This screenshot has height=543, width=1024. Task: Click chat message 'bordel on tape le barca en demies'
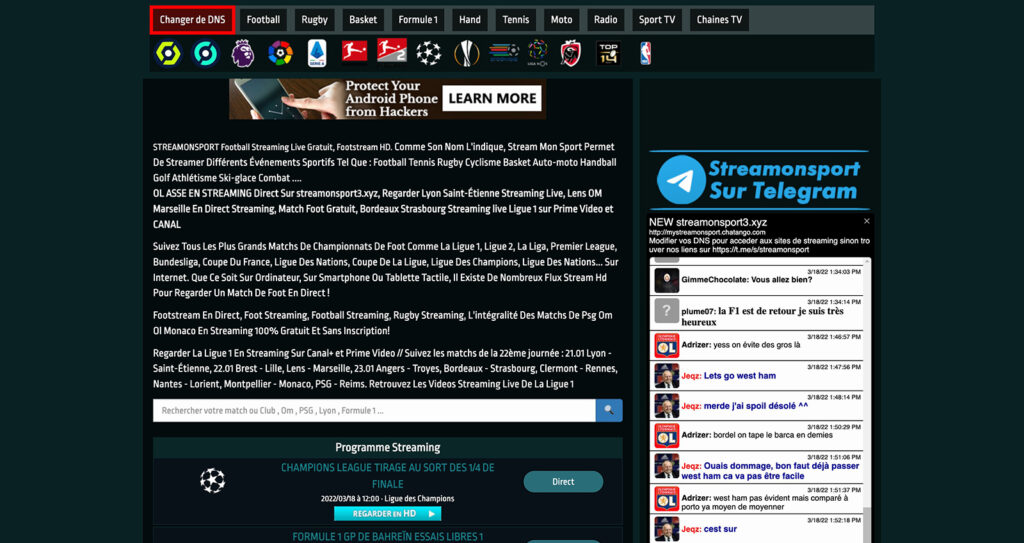(773, 435)
